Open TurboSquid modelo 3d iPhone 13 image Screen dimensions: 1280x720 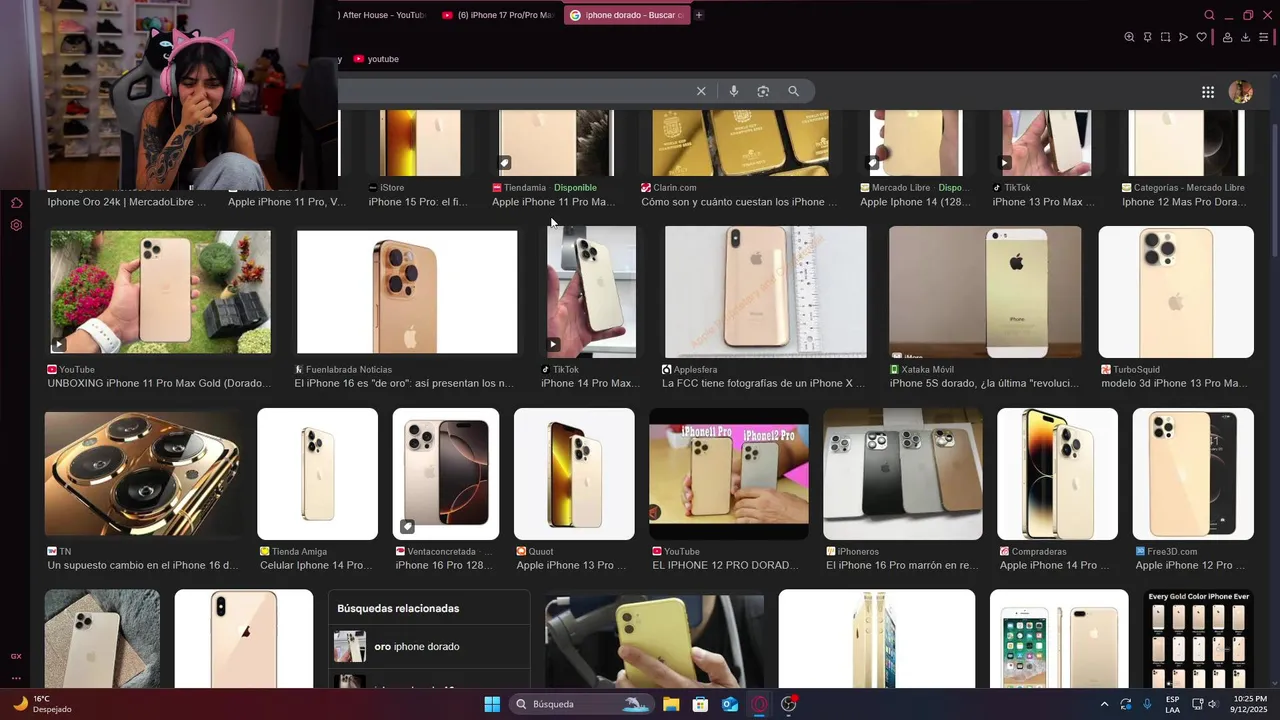1176,291
